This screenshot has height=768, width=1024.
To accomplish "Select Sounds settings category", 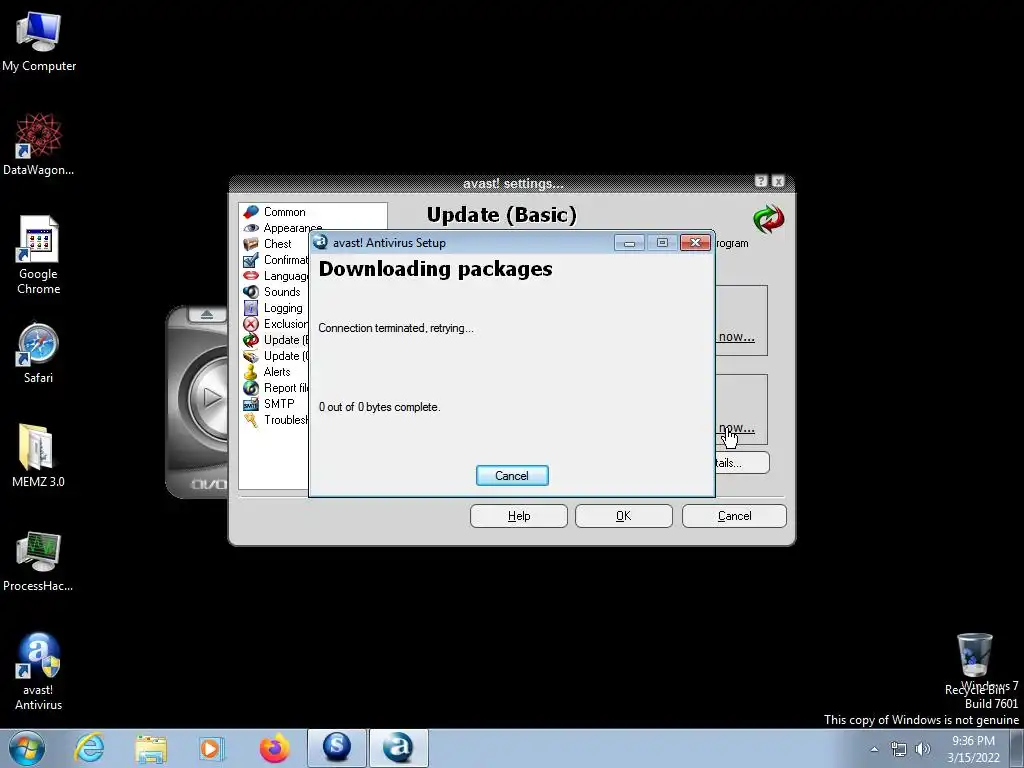I will [x=282, y=292].
